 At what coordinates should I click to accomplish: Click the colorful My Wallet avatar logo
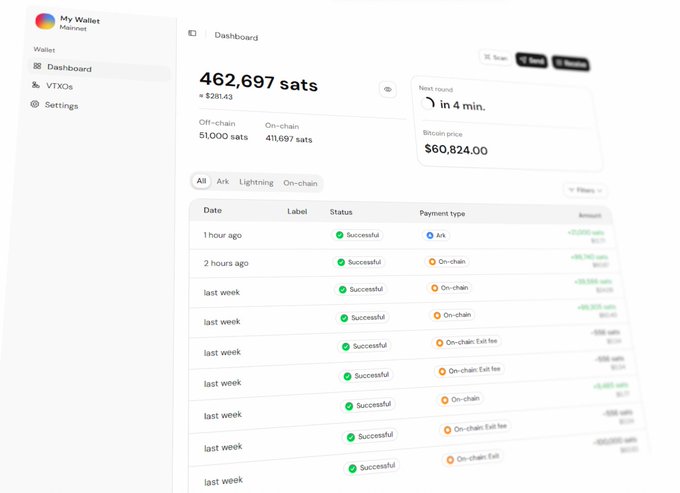pos(45,21)
